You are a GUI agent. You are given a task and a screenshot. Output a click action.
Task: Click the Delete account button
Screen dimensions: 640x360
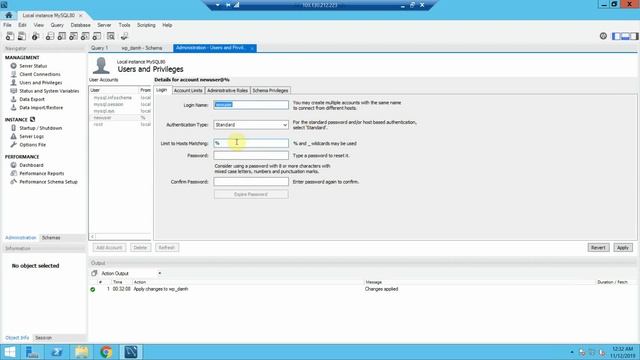click(140, 247)
